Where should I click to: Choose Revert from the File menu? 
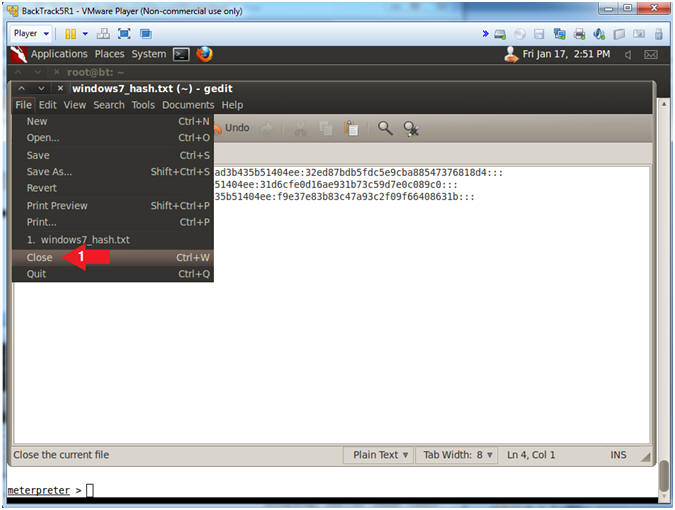point(113,188)
